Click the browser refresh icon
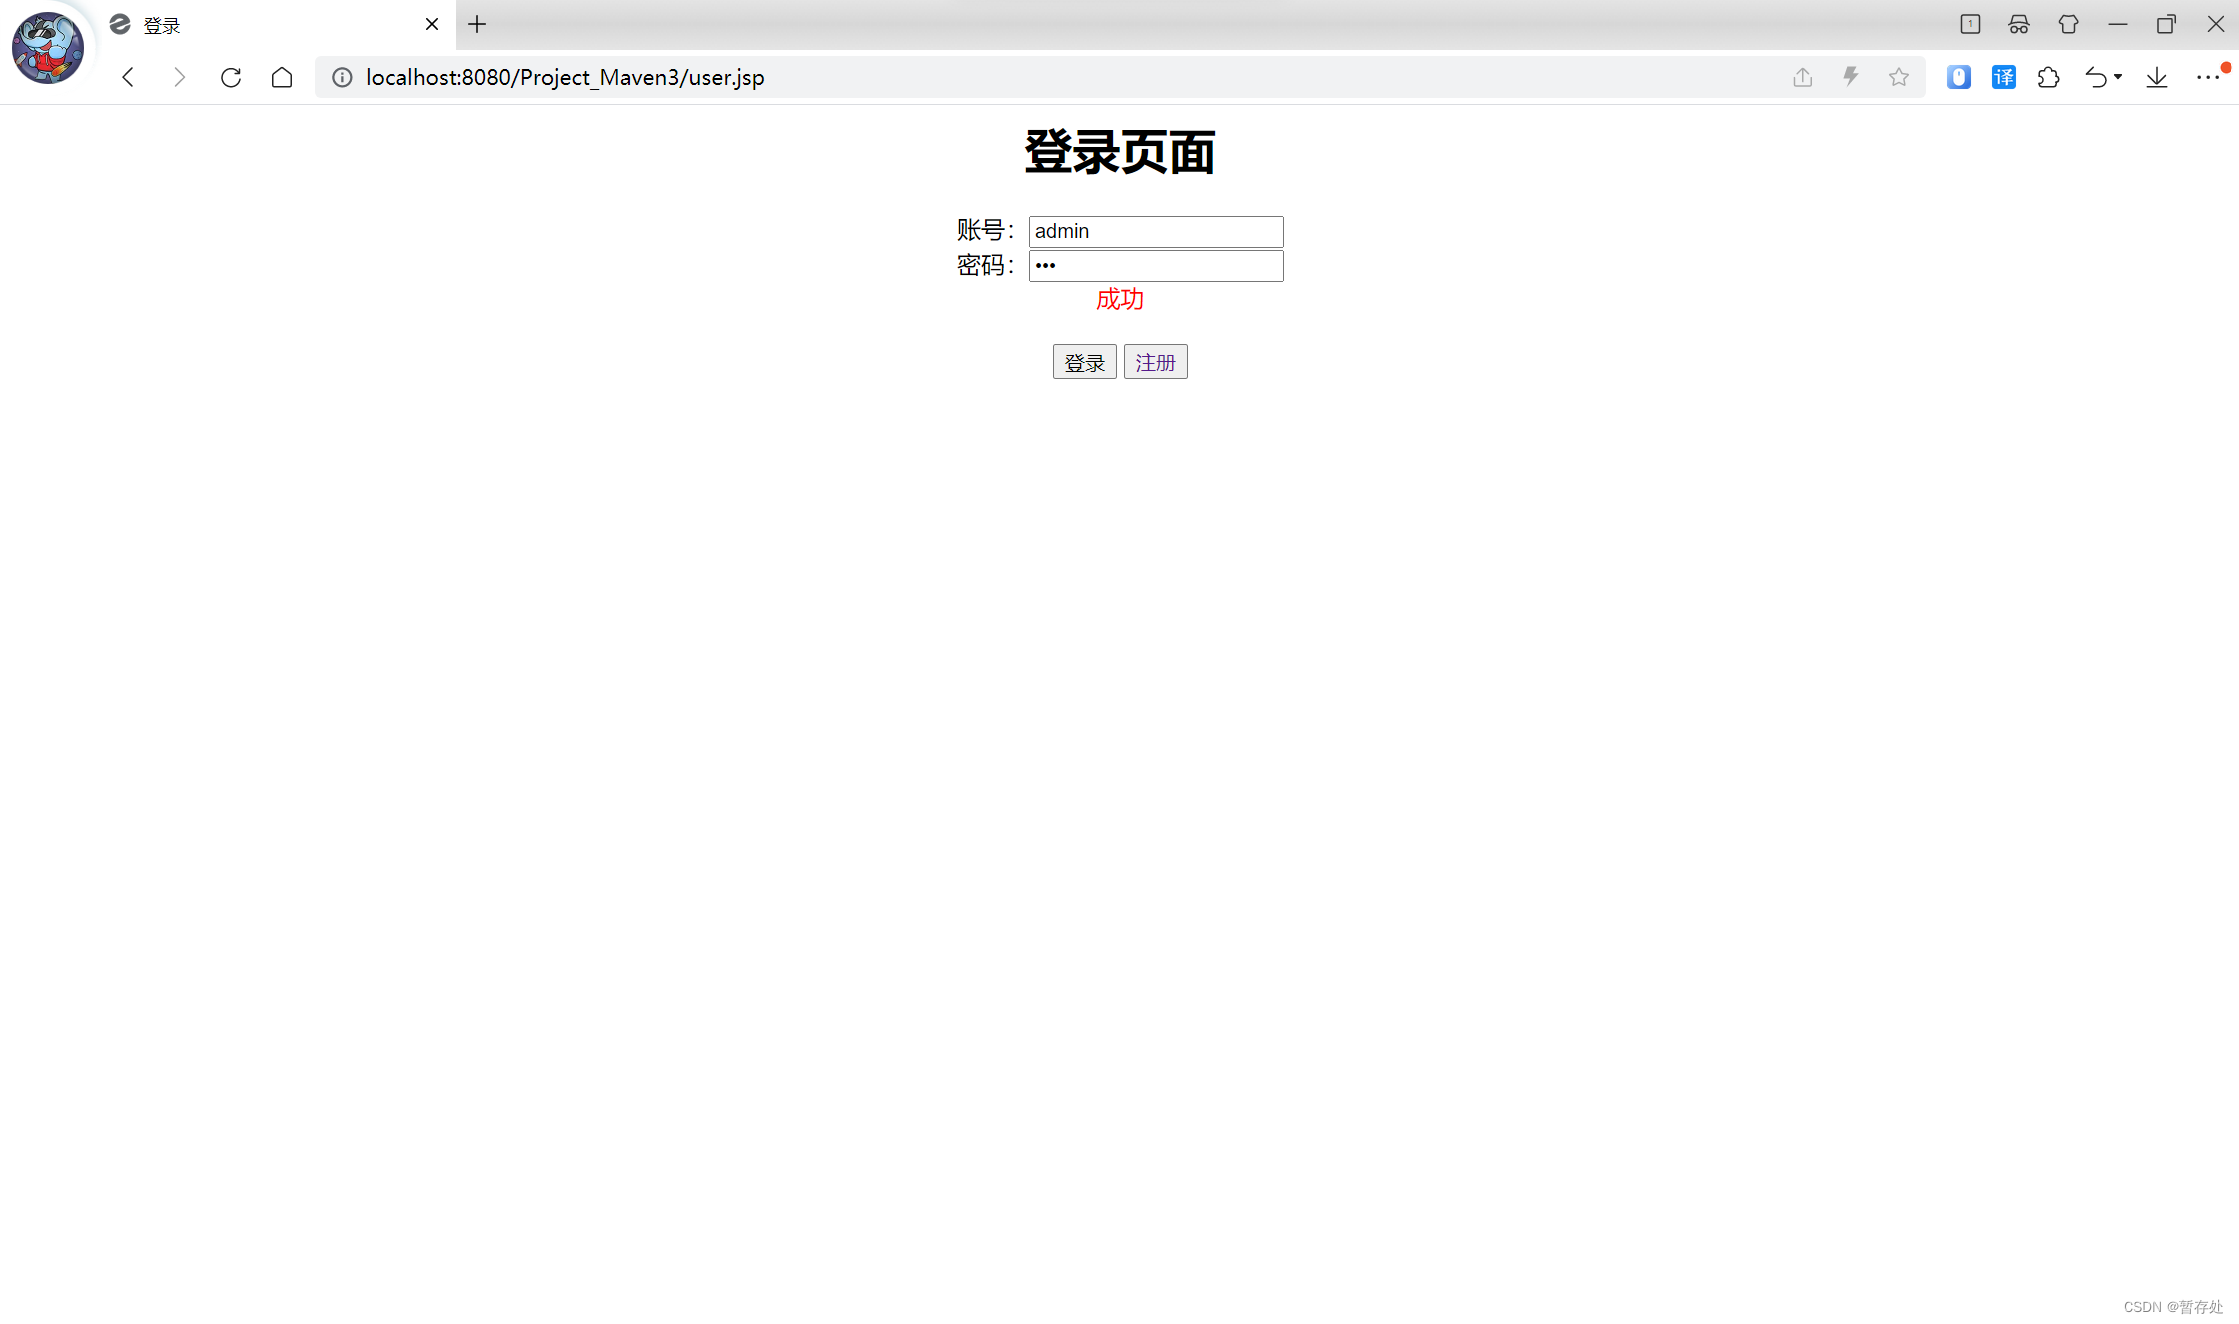Image resolution: width=2239 pixels, height=1324 pixels. tap(232, 77)
